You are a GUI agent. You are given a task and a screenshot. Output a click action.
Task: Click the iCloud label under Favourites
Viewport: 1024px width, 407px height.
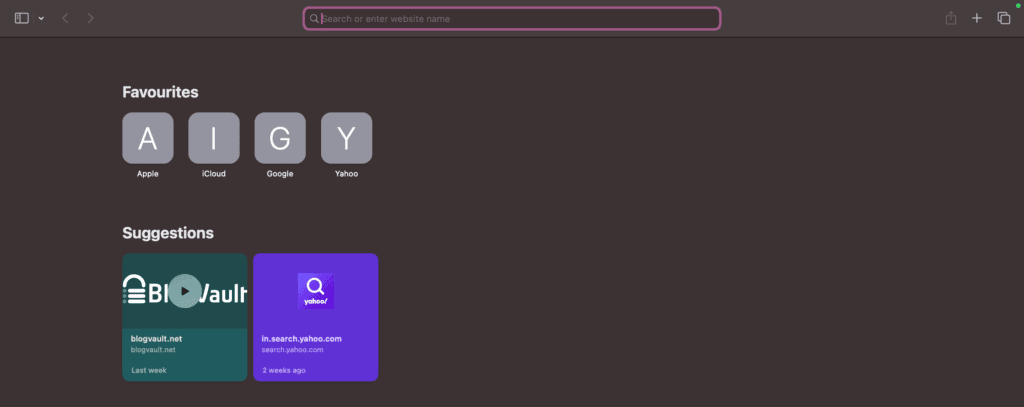point(214,174)
